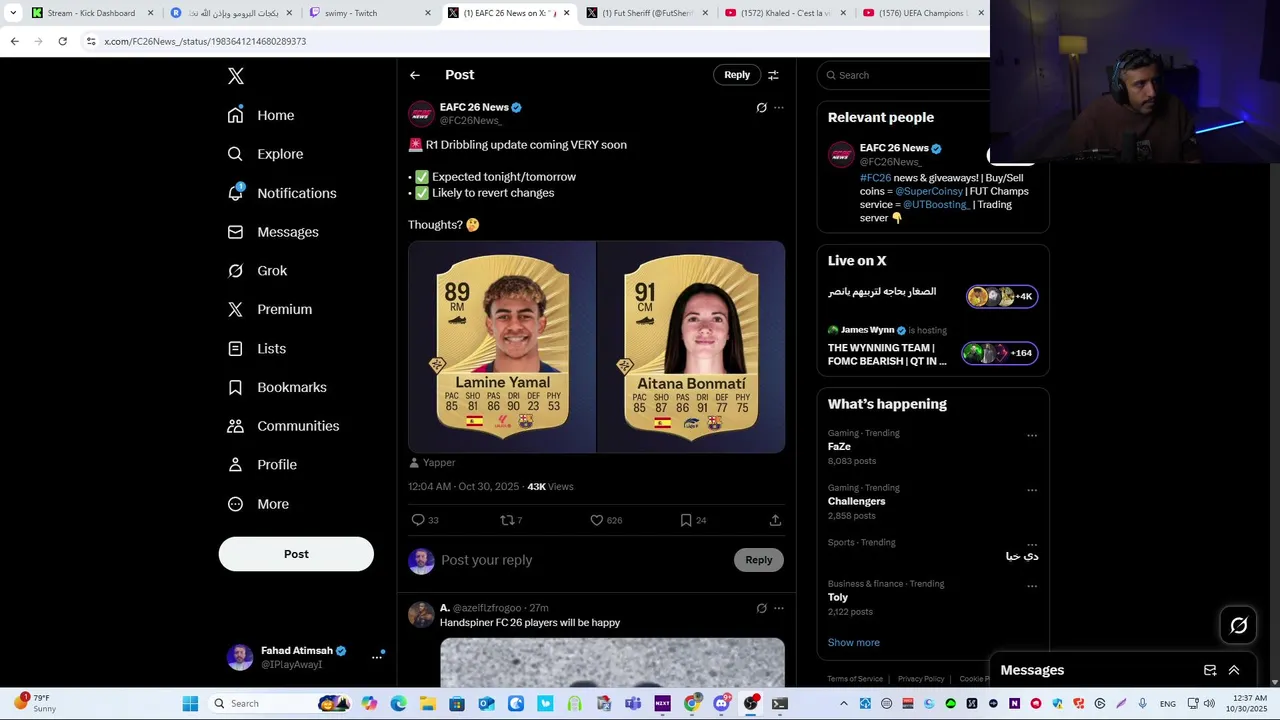Open more options for Challengers trend
Viewport: 1280px width, 720px height.
pos(1032,491)
